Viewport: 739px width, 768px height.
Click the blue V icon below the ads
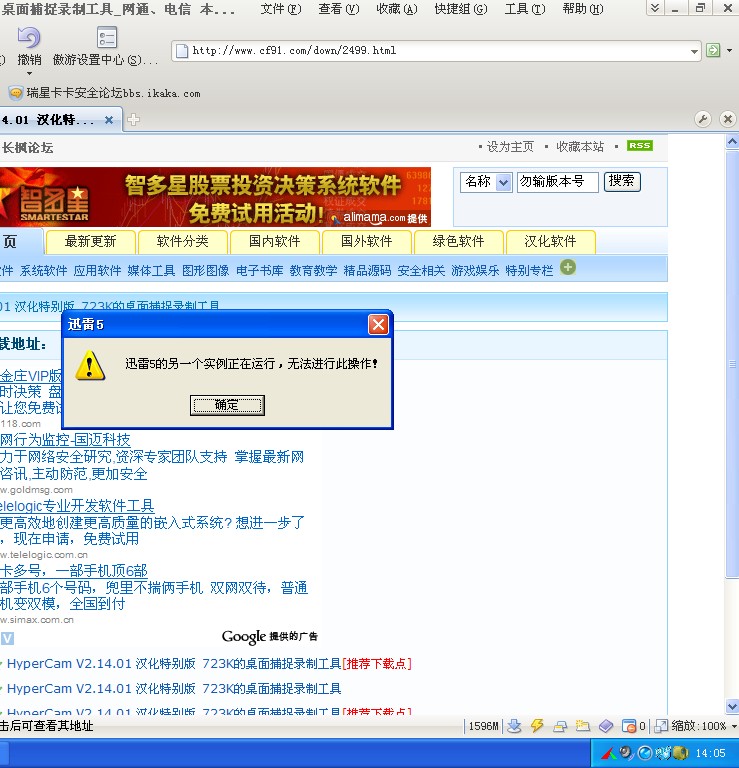pos(7,638)
